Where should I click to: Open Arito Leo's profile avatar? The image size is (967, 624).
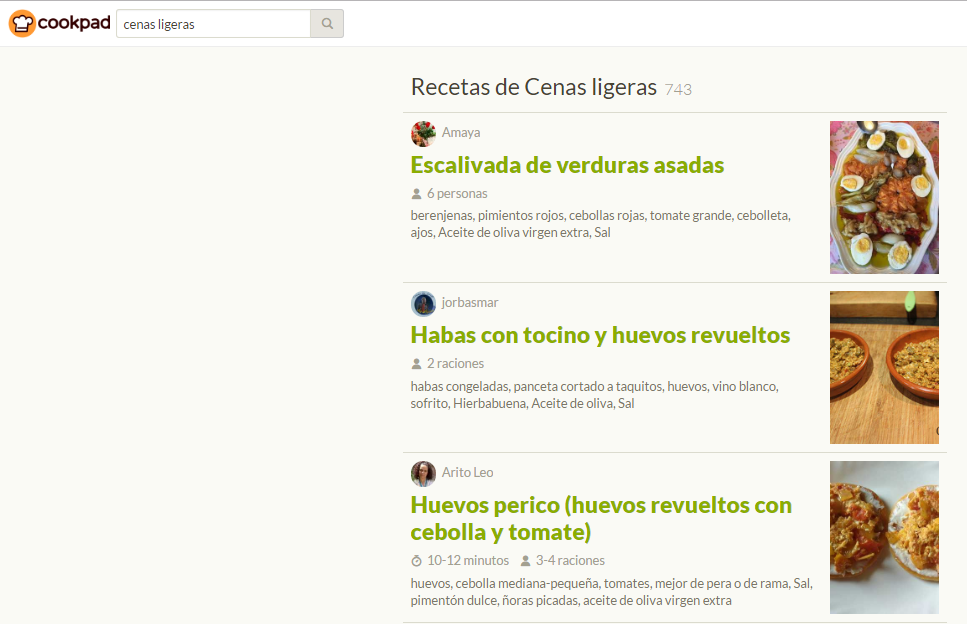point(423,473)
